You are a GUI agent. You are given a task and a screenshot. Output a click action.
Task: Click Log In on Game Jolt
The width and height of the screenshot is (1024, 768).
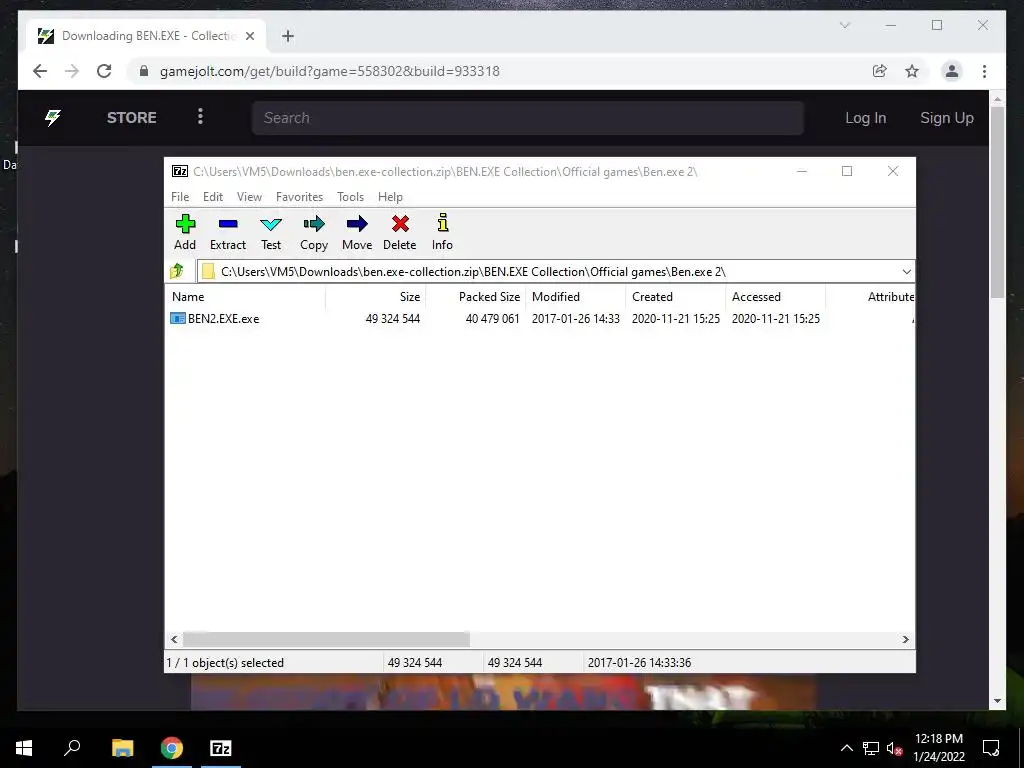click(865, 118)
